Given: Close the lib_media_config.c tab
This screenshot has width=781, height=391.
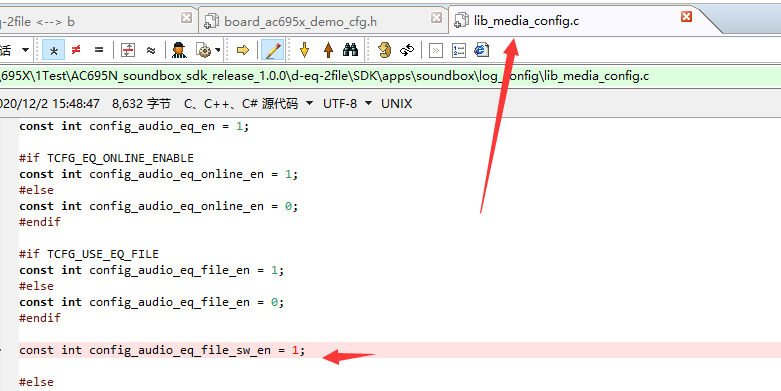Looking at the screenshot, I should coord(686,17).
